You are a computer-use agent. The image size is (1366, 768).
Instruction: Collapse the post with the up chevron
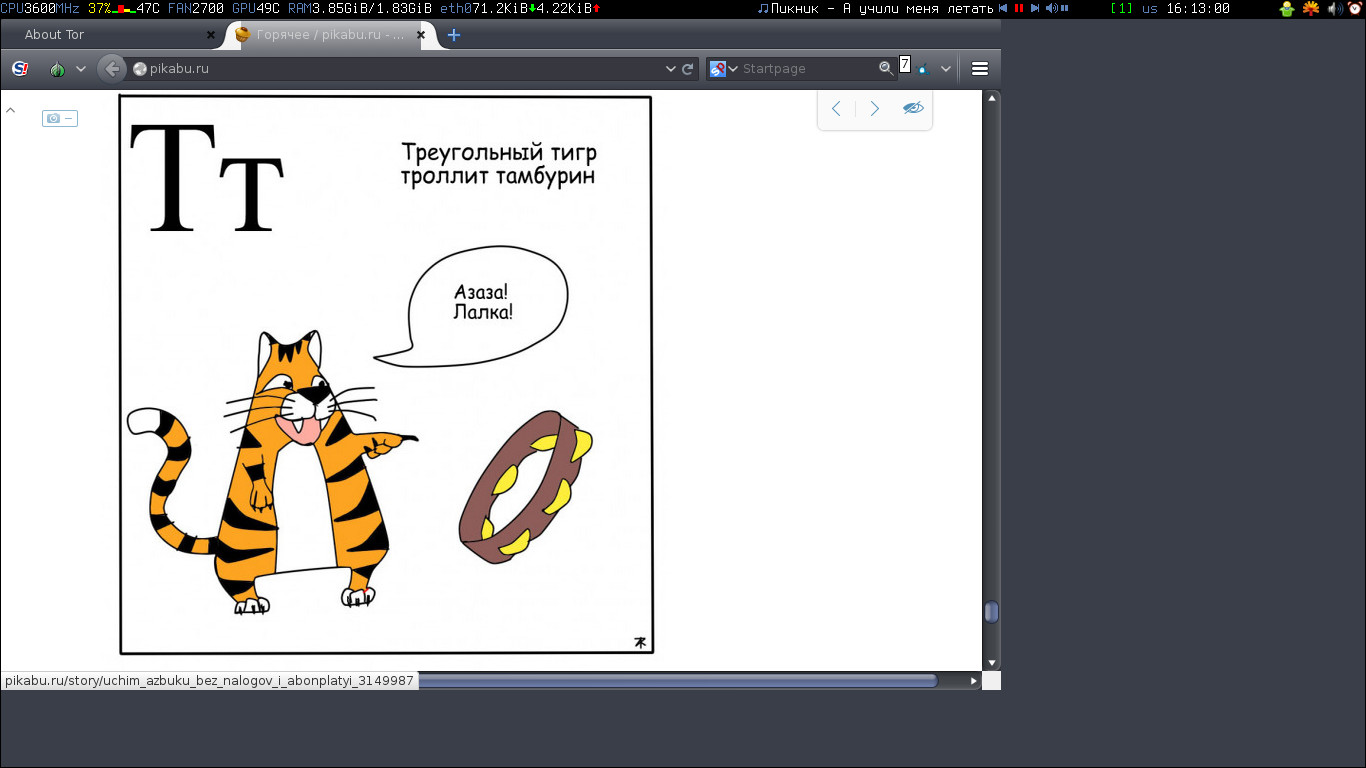(x=11, y=111)
